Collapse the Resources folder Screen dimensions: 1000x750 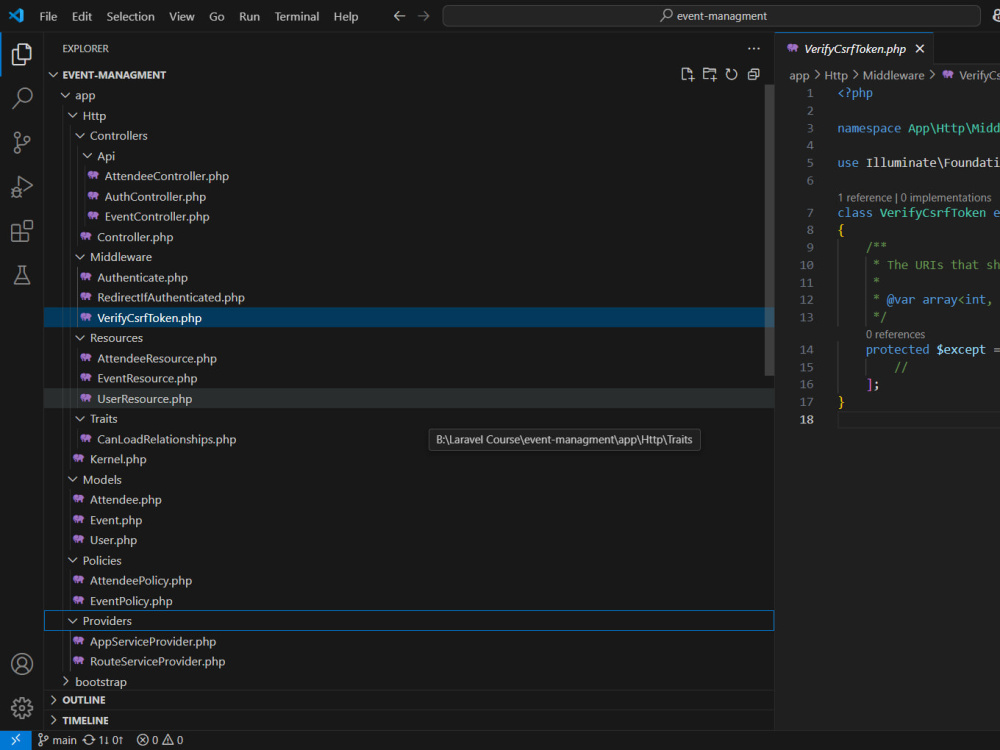(x=80, y=338)
